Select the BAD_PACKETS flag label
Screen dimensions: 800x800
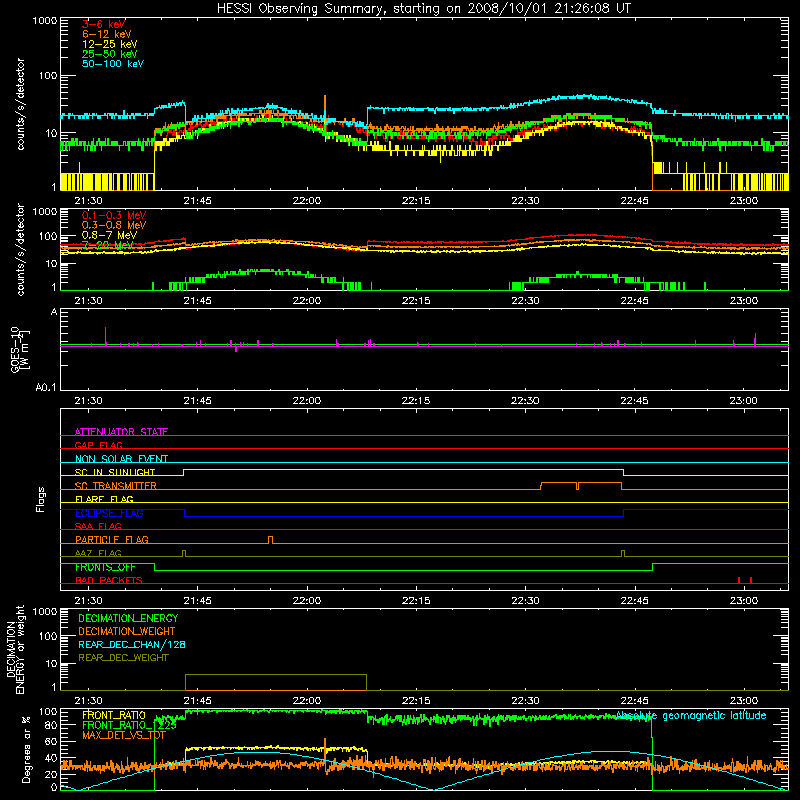[x=109, y=580]
